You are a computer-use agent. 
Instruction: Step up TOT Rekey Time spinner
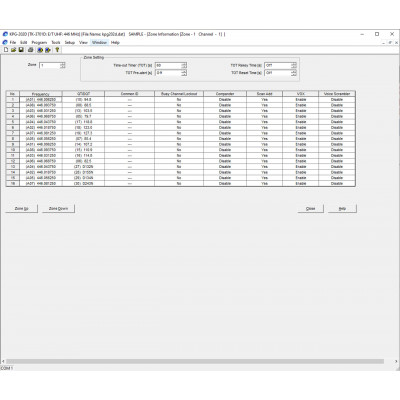293,64
